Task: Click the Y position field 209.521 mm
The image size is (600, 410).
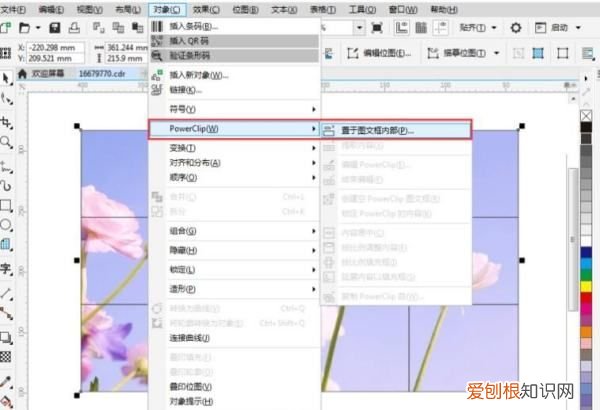Action: point(56,59)
